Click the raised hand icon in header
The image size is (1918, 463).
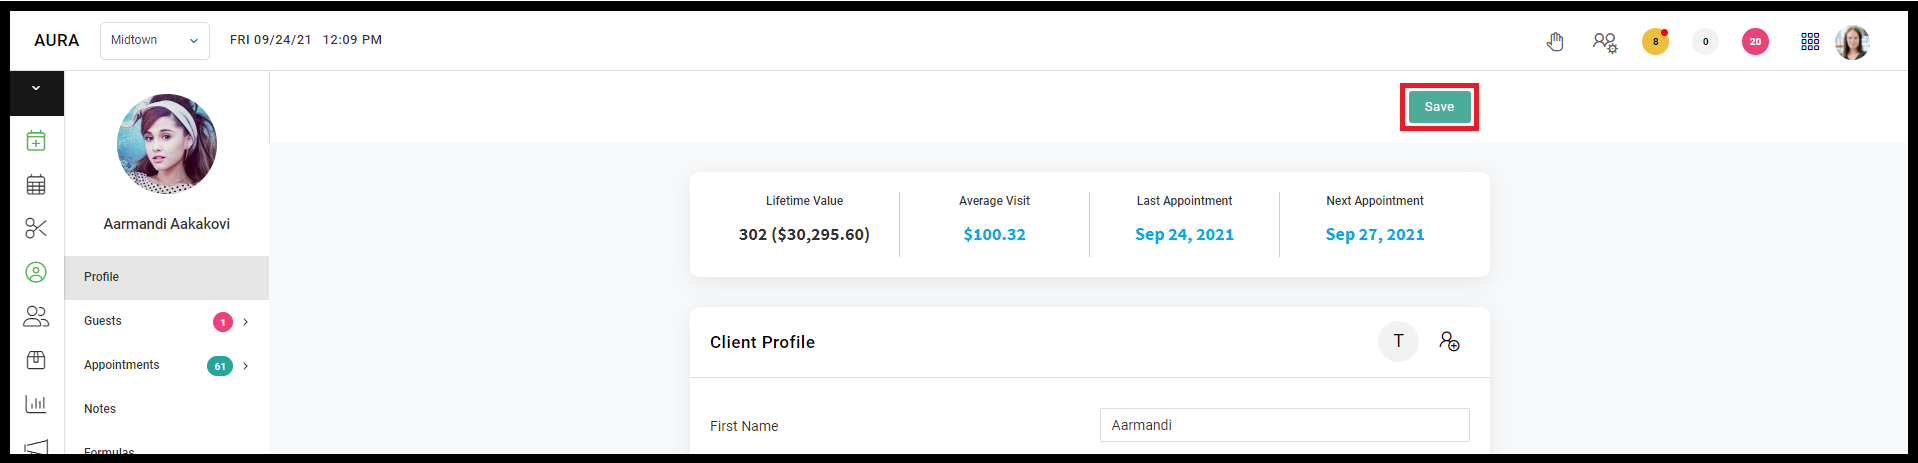tap(1555, 42)
